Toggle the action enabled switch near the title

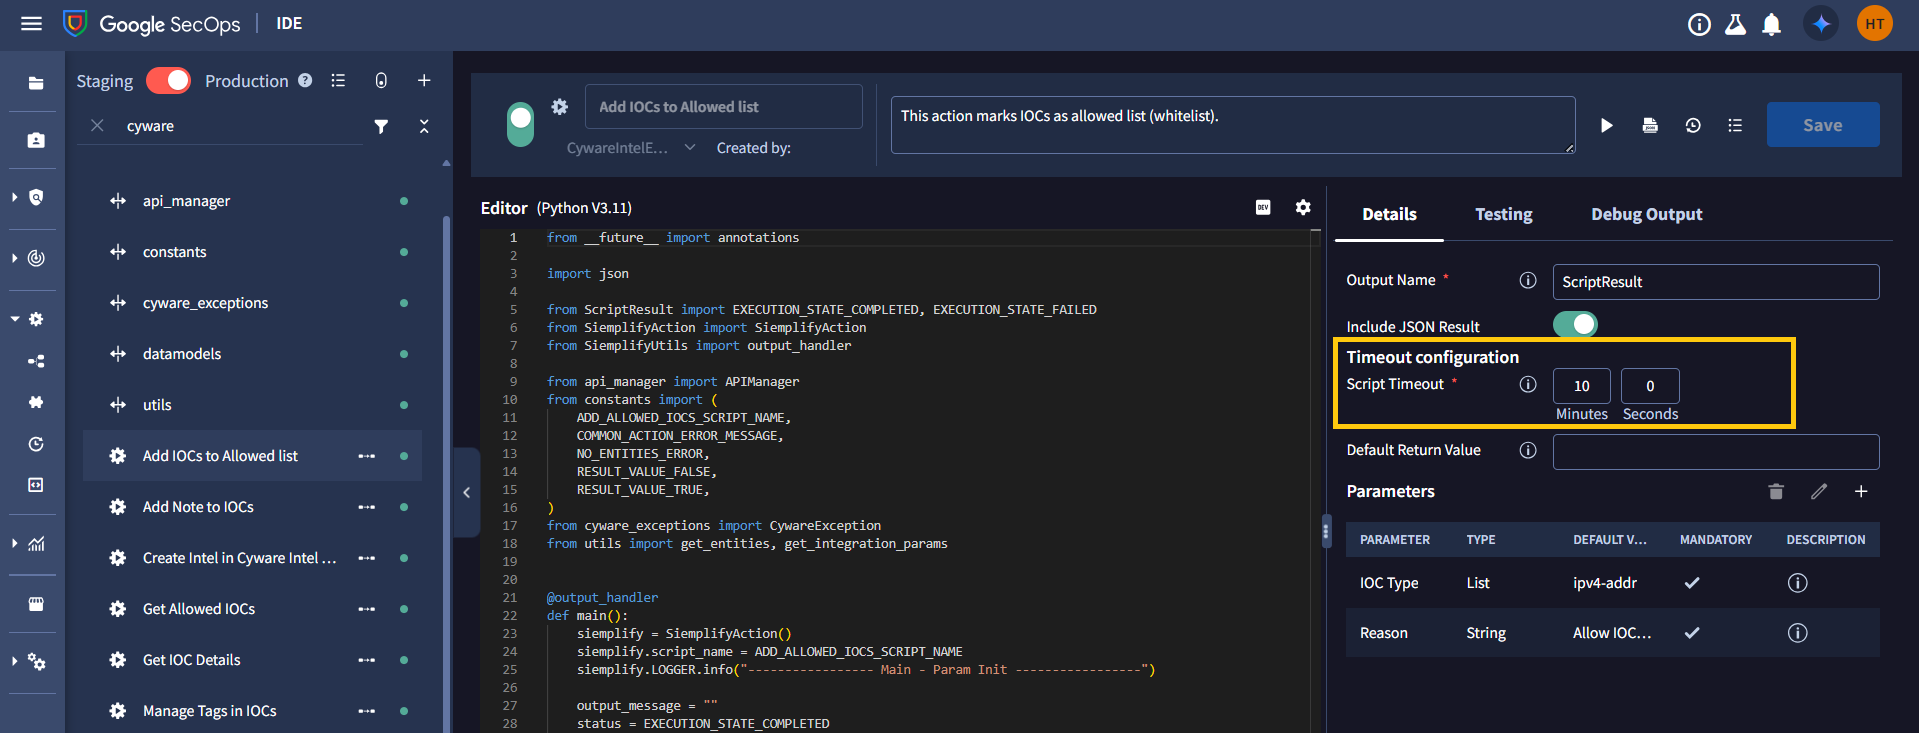[x=520, y=125]
